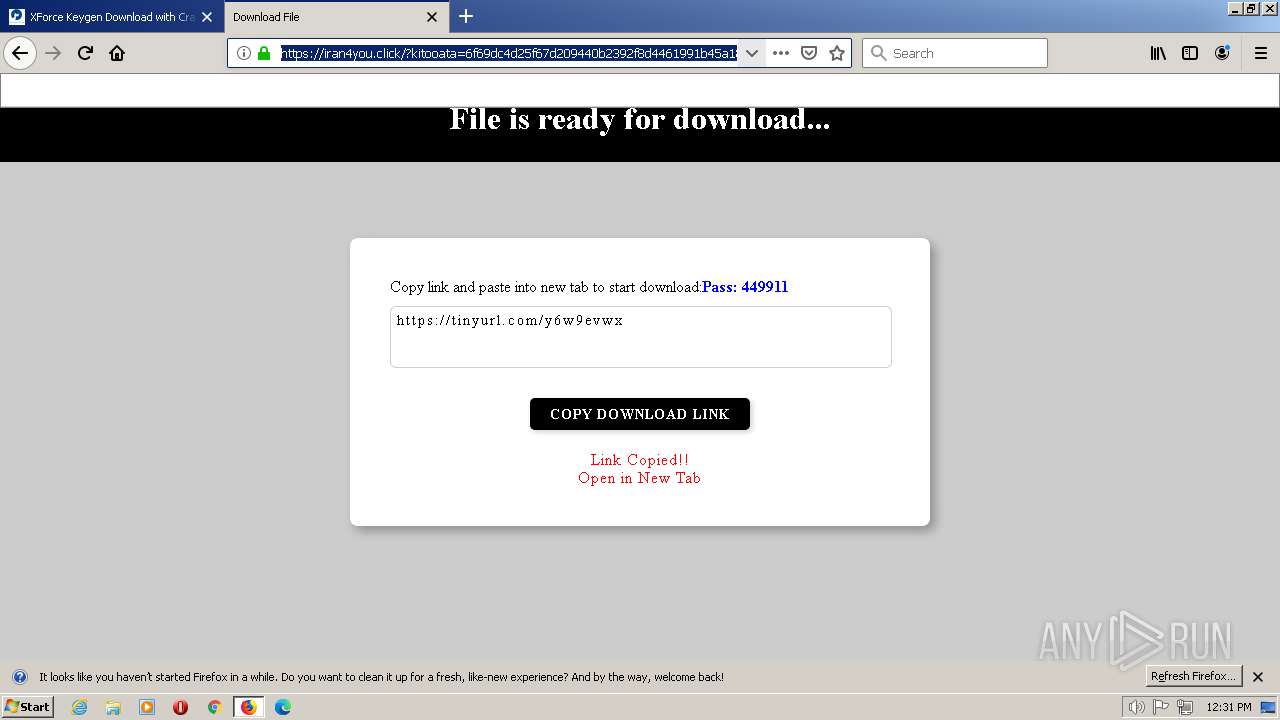Click the green padlock connection icon
Screen dimensions: 1280x720
tap(264, 53)
